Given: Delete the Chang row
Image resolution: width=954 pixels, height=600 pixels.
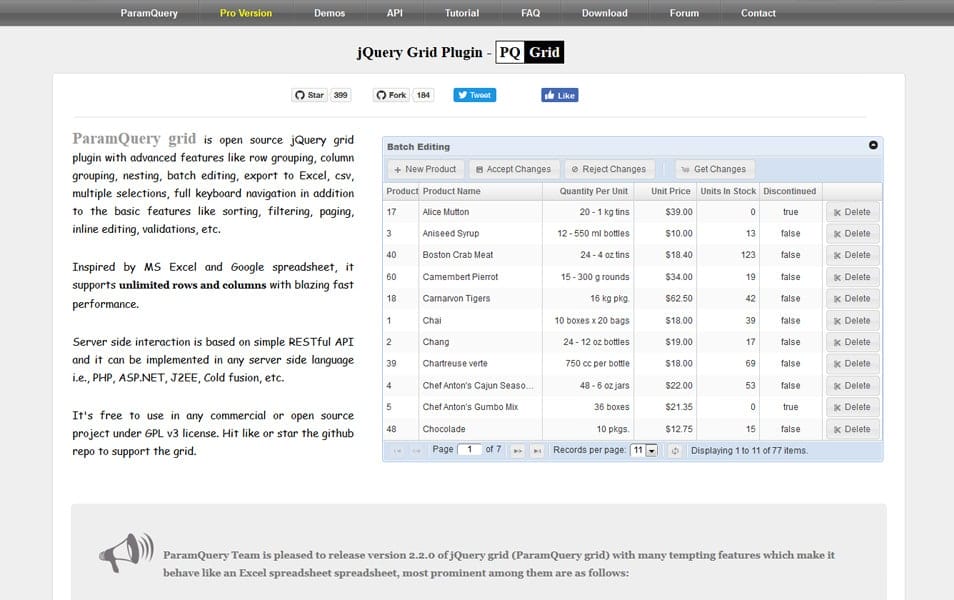Looking at the screenshot, I should (852, 342).
